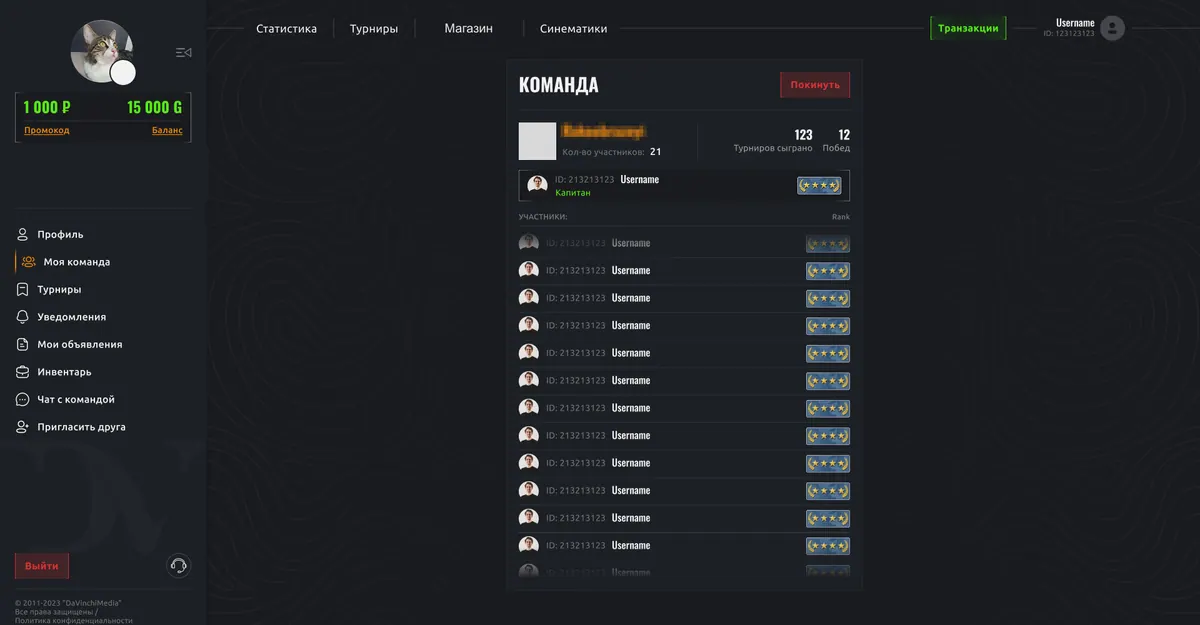Image resolution: width=1200 pixels, height=625 pixels.
Task: Click the Rank column header
Action: pos(841,217)
